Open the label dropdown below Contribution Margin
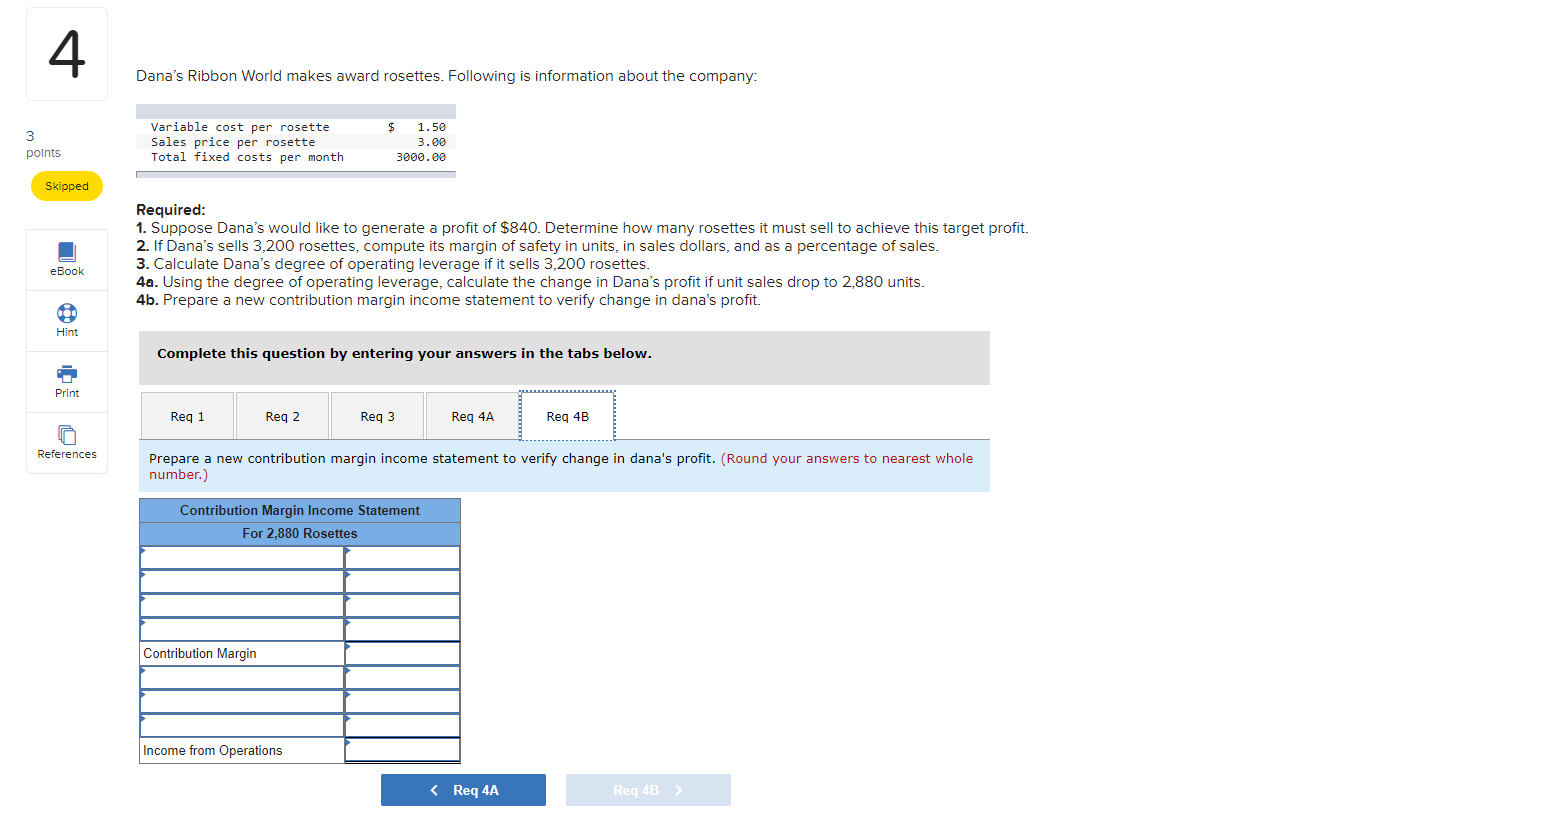1561x835 pixels. click(x=240, y=677)
